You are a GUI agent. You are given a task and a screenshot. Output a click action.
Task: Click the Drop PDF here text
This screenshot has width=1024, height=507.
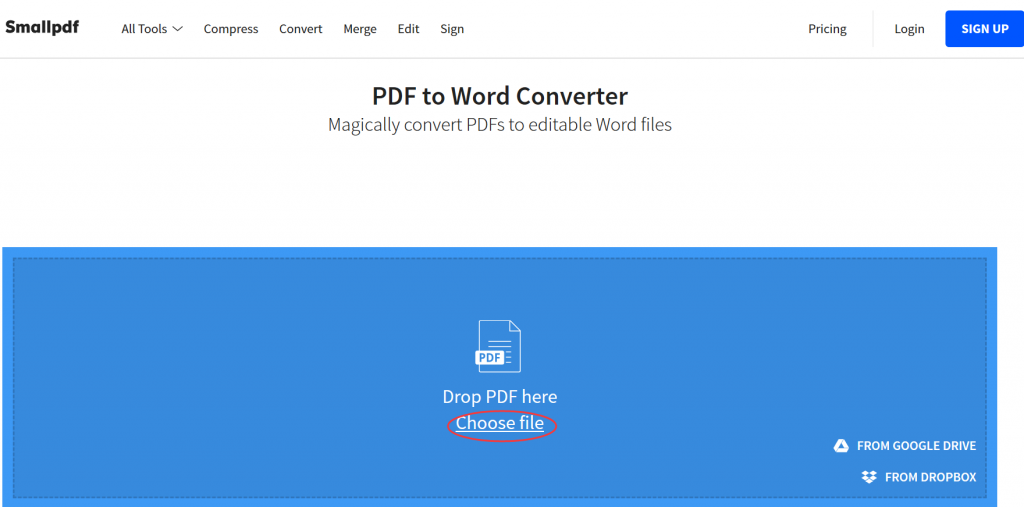(x=500, y=397)
